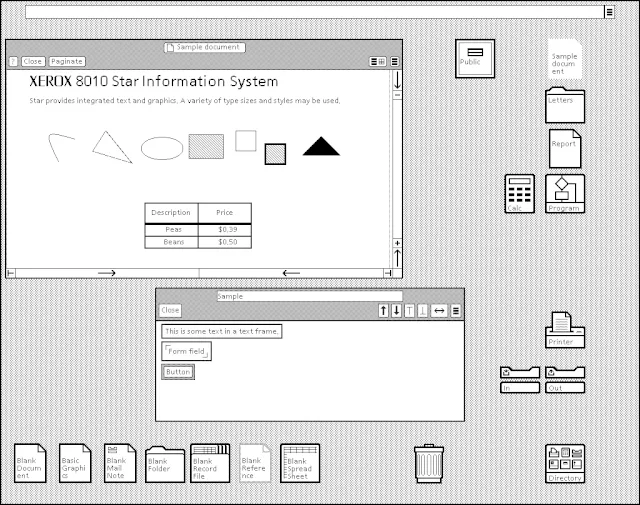This screenshot has width=640, height=505.
Task: Jump to left edge in horizontal scrollbar
Action: click(x=11, y=273)
